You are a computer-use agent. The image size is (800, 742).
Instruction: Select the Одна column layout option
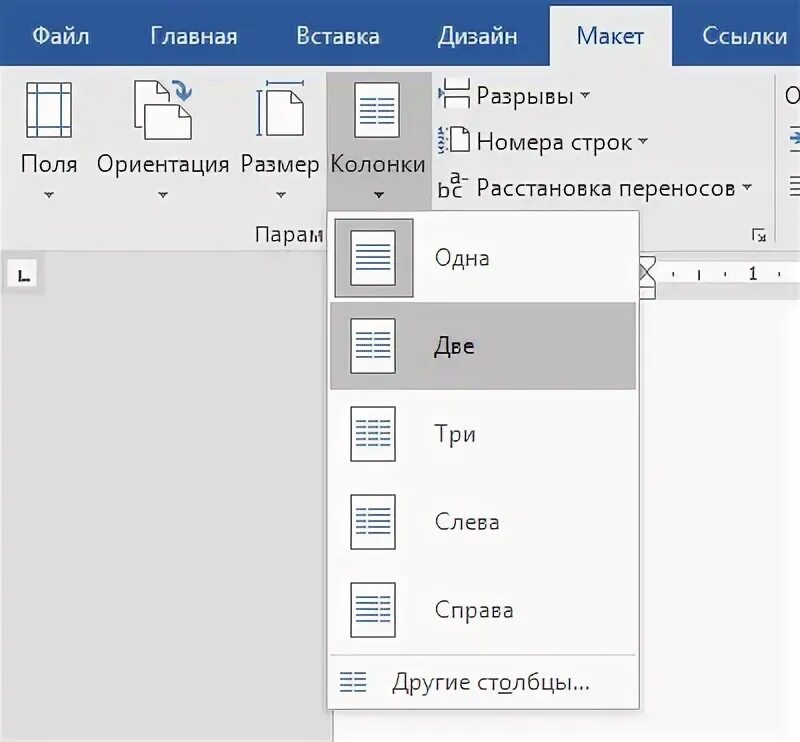(371, 256)
